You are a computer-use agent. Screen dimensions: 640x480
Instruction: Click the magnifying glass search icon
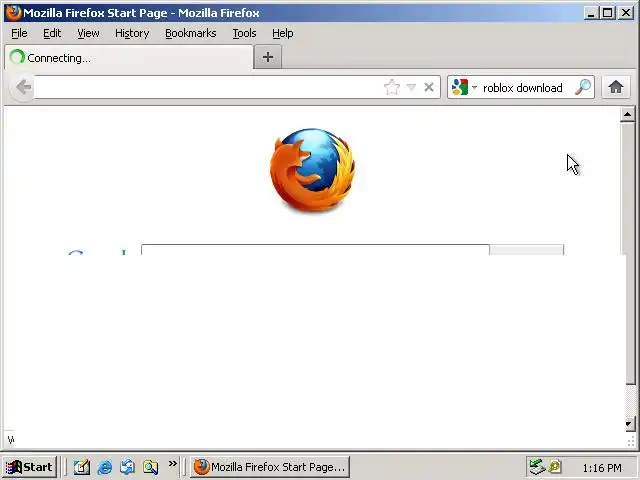coord(583,87)
